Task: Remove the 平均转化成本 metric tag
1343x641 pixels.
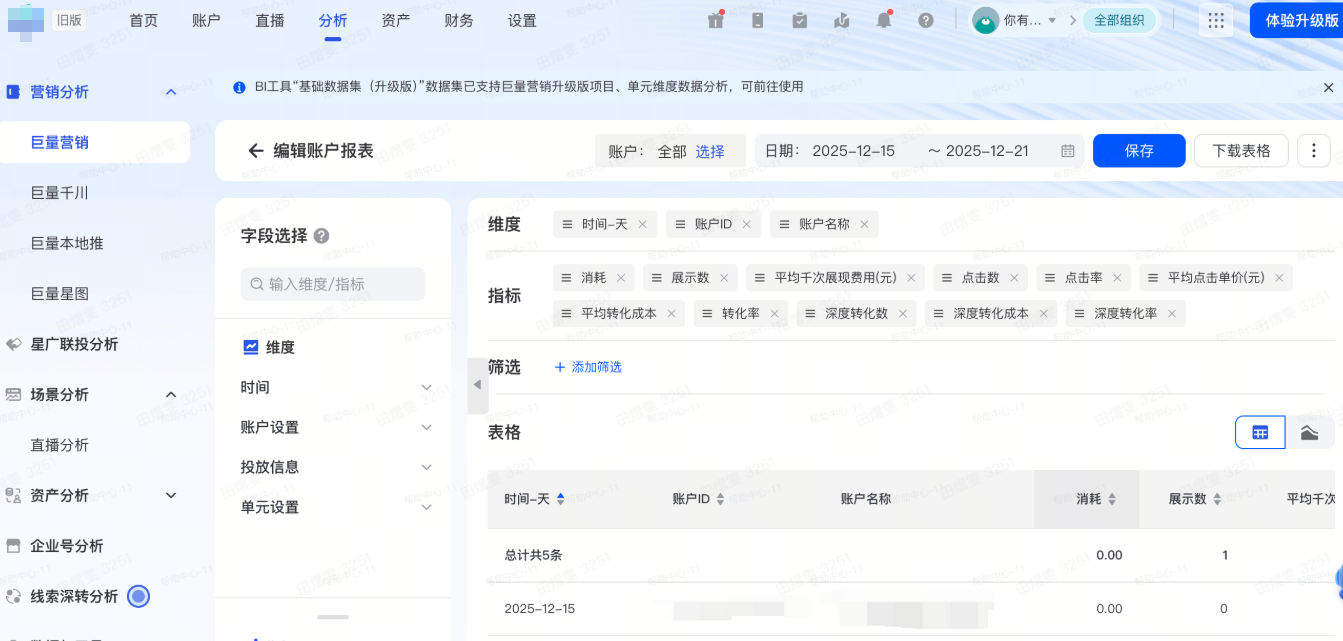Action: pos(671,314)
